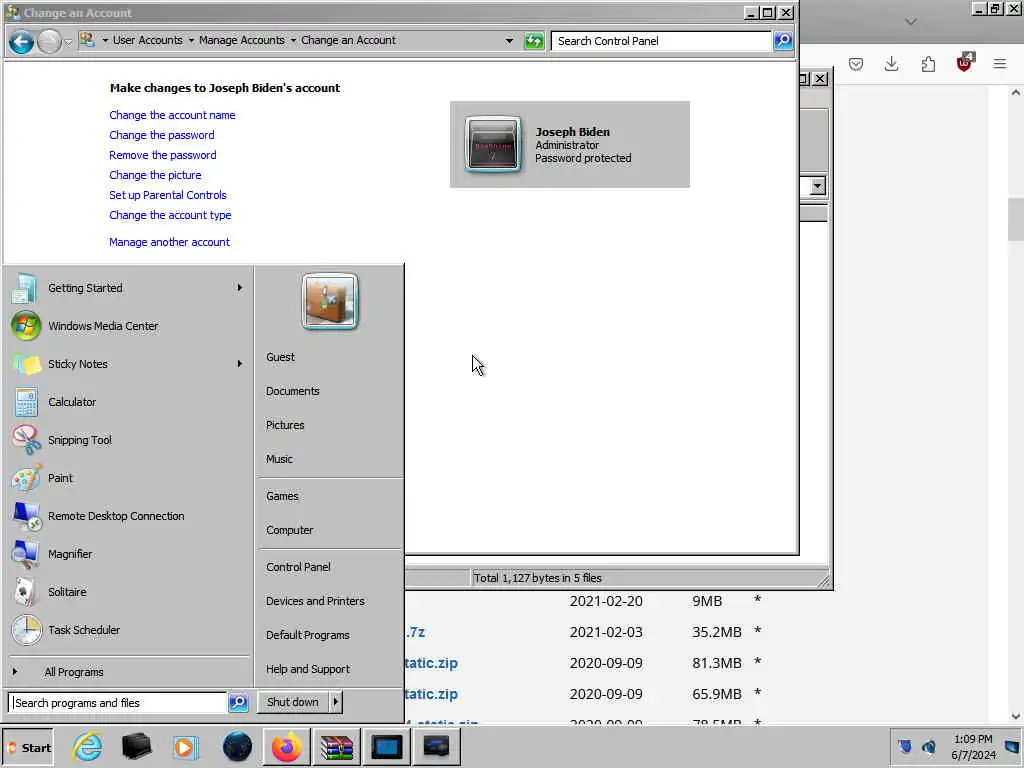
Task: Focus the Search Control Panel field
Action: point(661,40)
